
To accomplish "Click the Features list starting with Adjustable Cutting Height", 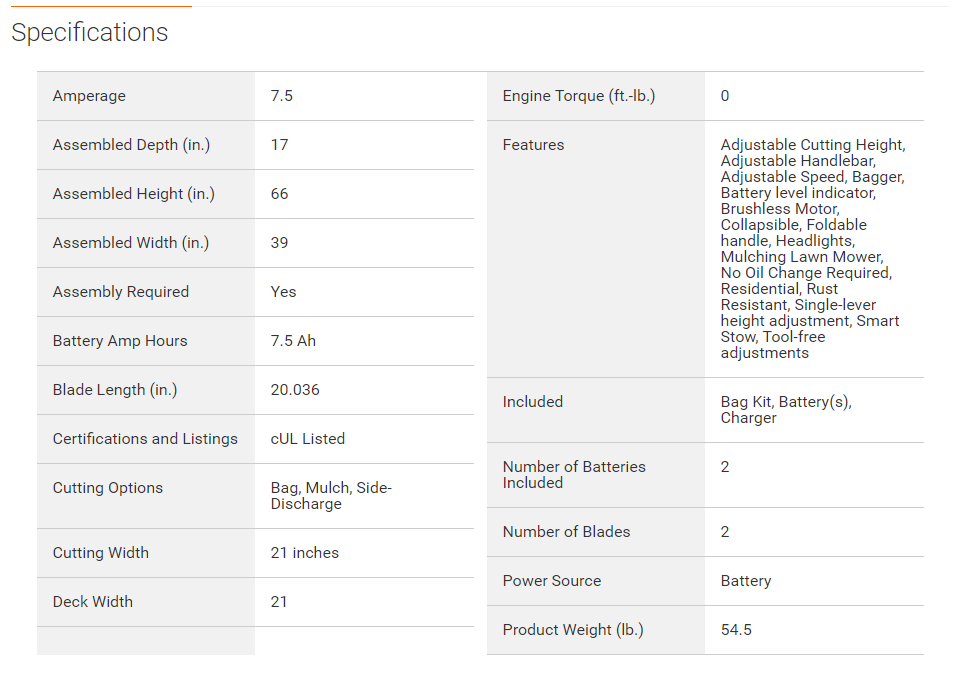I will pos(811,249).
